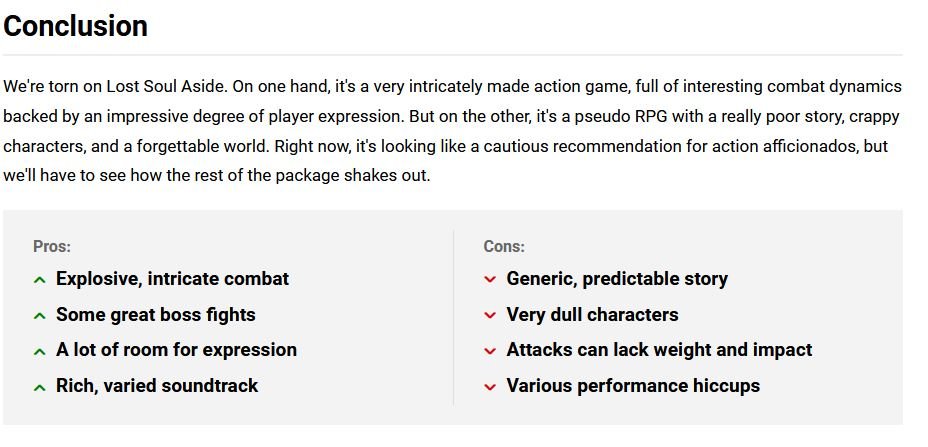Select the Some great boss fights text
Screen dimensions: 928x447
156,314
